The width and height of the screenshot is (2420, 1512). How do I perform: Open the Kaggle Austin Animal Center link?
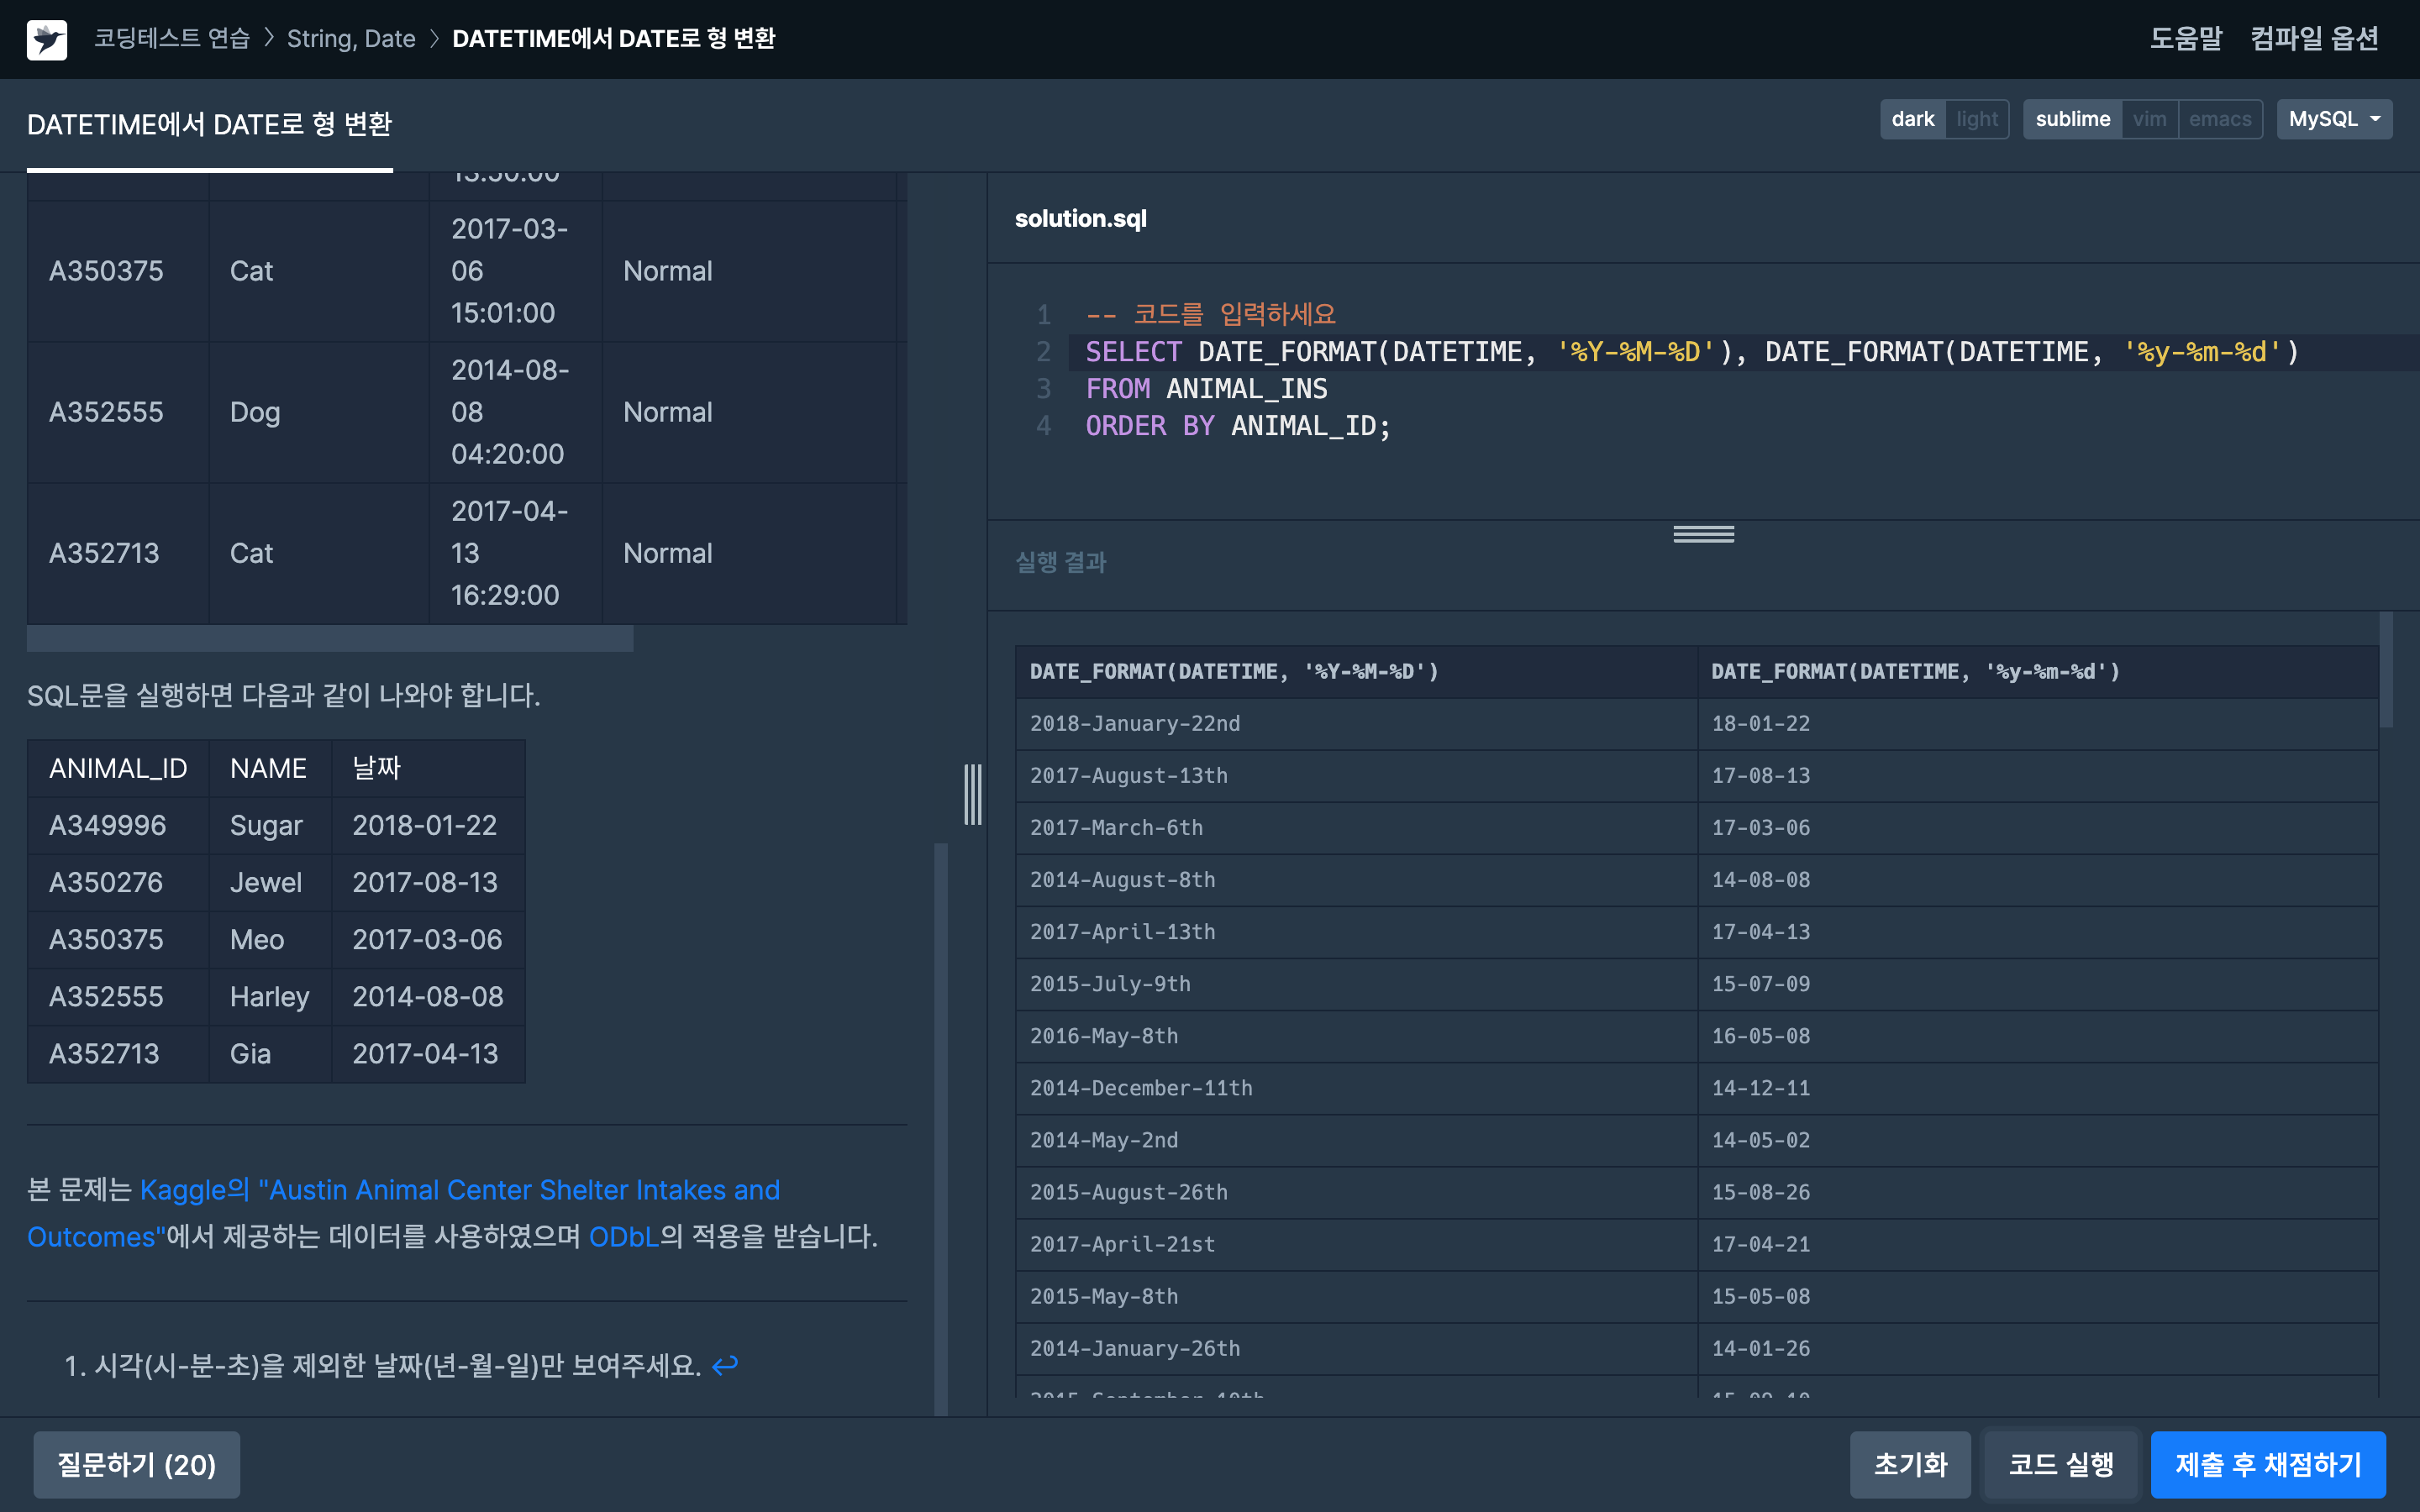pyautogui.click(x=459, y=1190)
